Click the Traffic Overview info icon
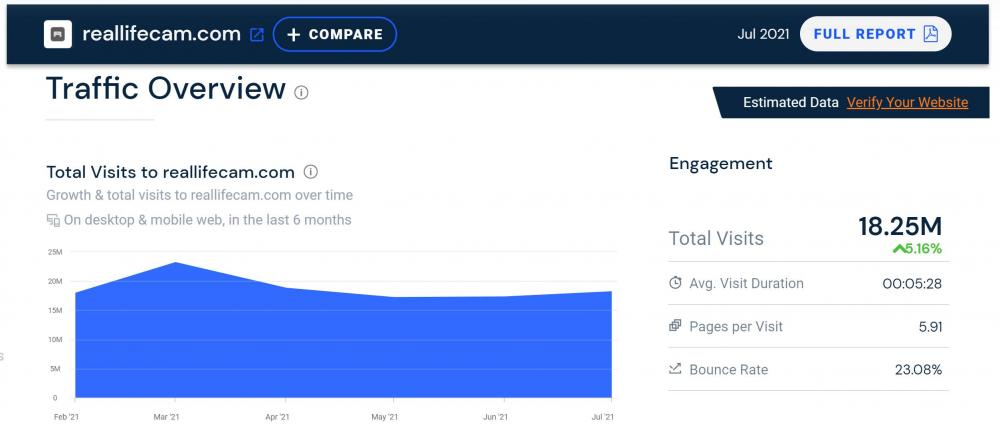The image size is (1000, 440). coord(301,92)
